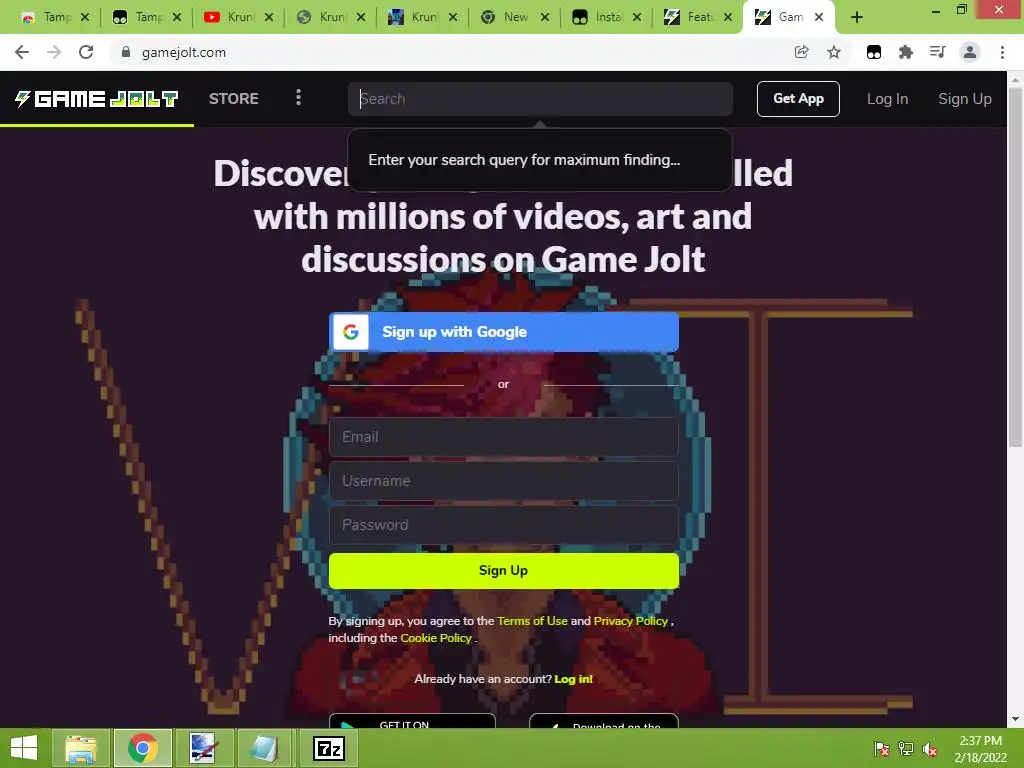Screen dimensions: 1024x768
Task: Switch to the YouTube Krunker tab
Action: (238, 18)
